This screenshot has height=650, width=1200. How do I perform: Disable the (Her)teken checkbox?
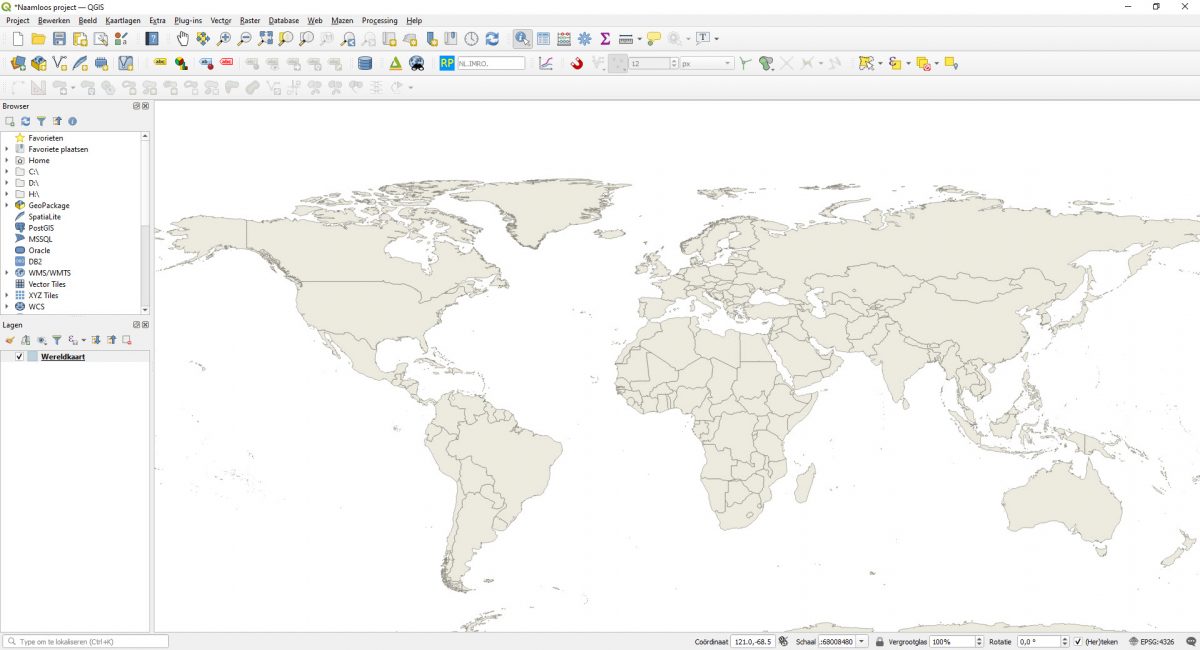1079,640
